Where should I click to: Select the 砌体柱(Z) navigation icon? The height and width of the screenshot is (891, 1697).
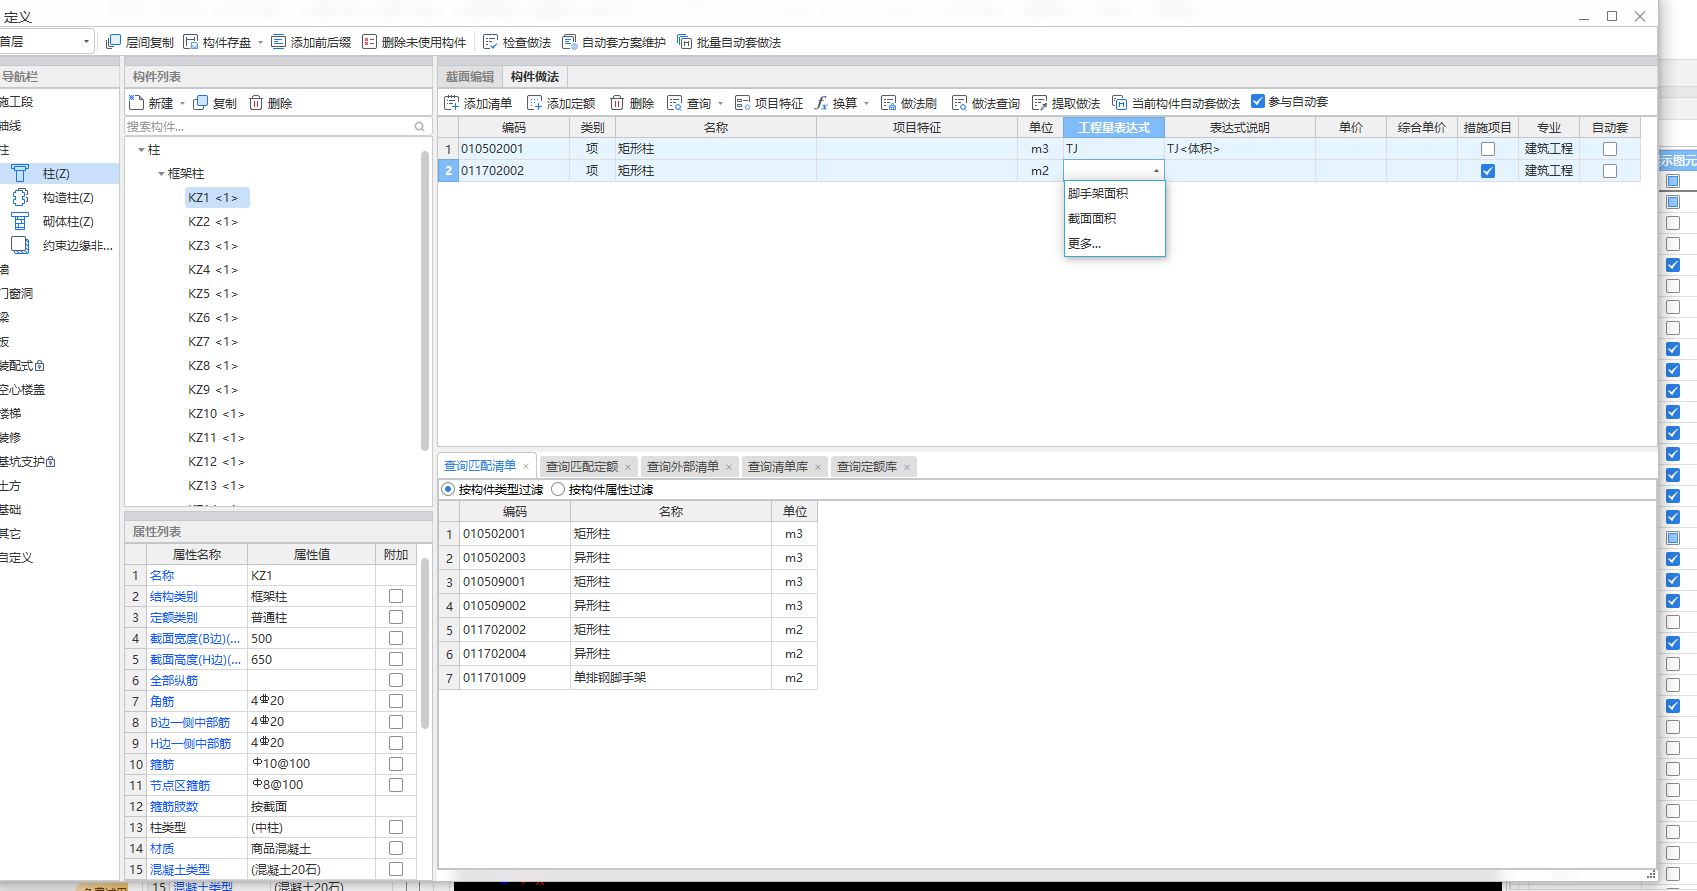(x=20, y=221)
